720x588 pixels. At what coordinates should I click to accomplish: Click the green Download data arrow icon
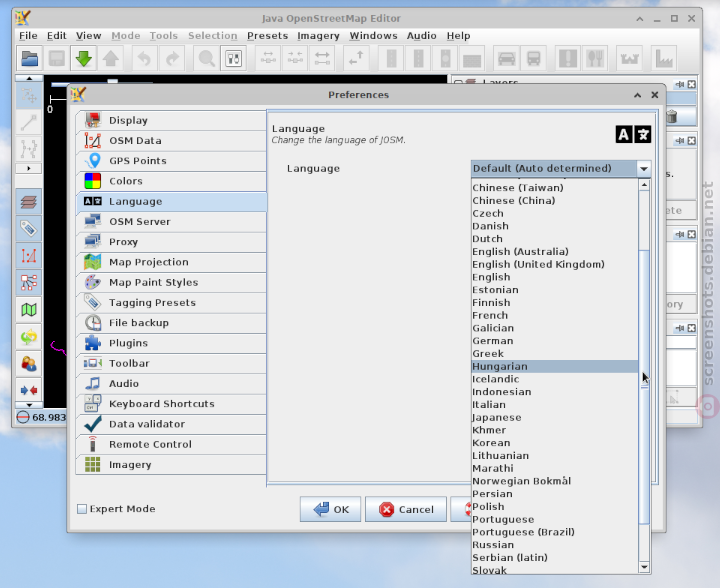coord(84,58)
